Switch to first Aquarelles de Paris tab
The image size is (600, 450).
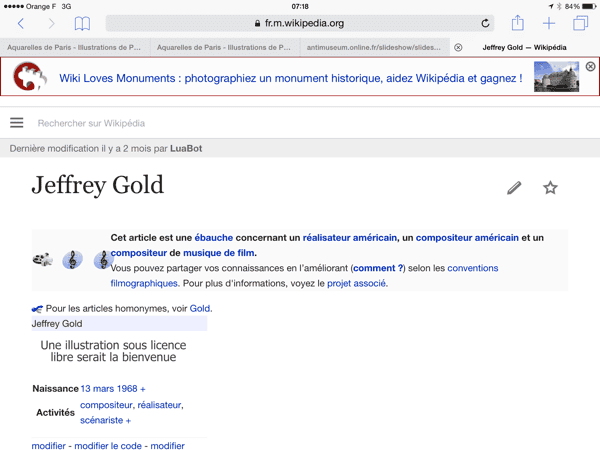coord(74,47)
